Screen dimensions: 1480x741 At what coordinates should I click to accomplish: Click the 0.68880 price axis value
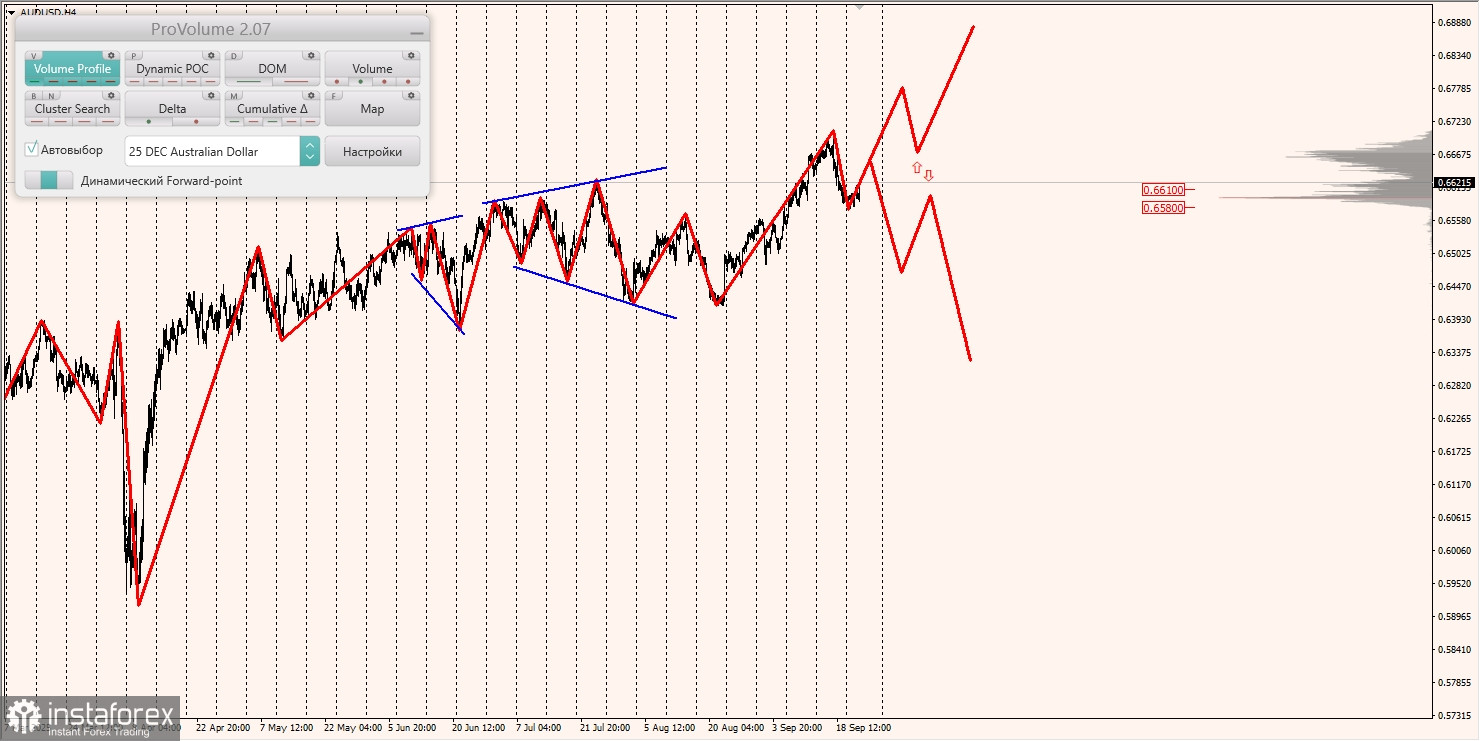pos(1453,22)
